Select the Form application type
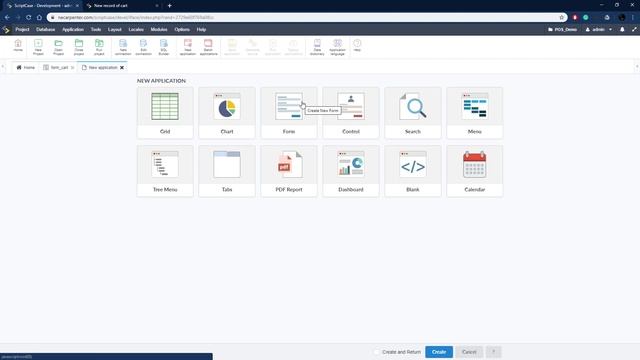The height and width of the screenshot is (360, 640). (289, 113)
